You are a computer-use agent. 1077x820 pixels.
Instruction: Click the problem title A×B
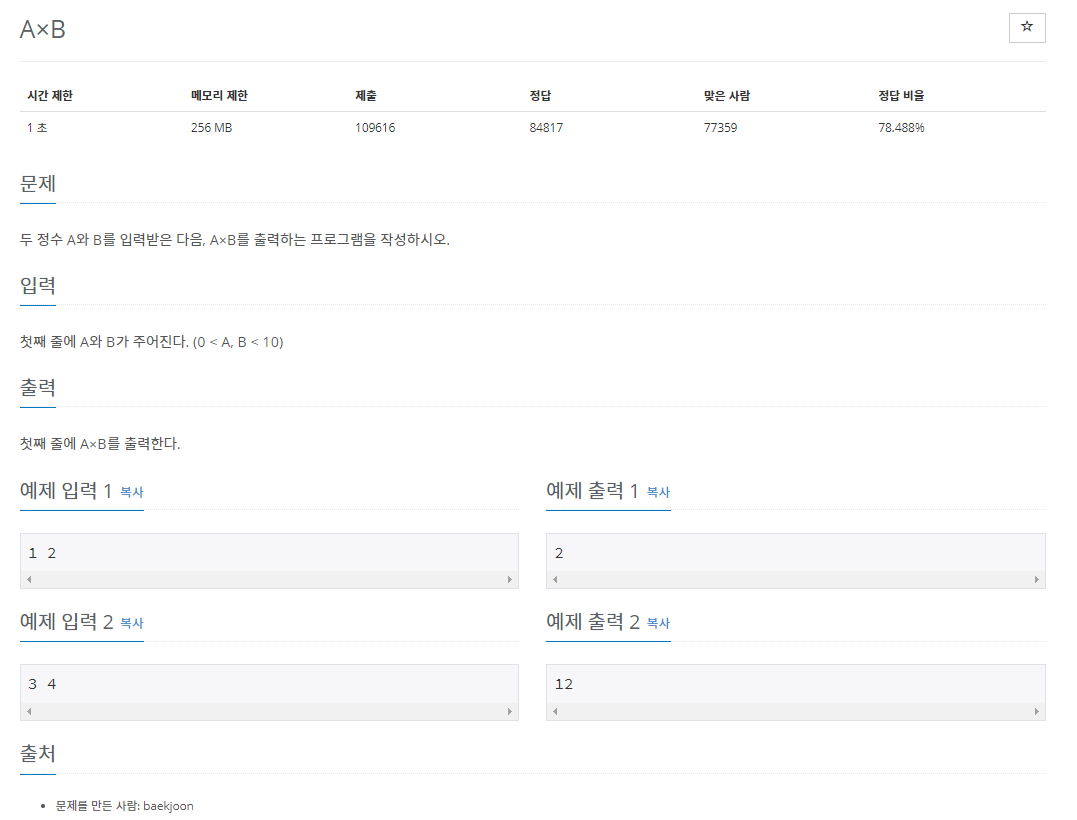pyautogui.click(x=40, y=28)
